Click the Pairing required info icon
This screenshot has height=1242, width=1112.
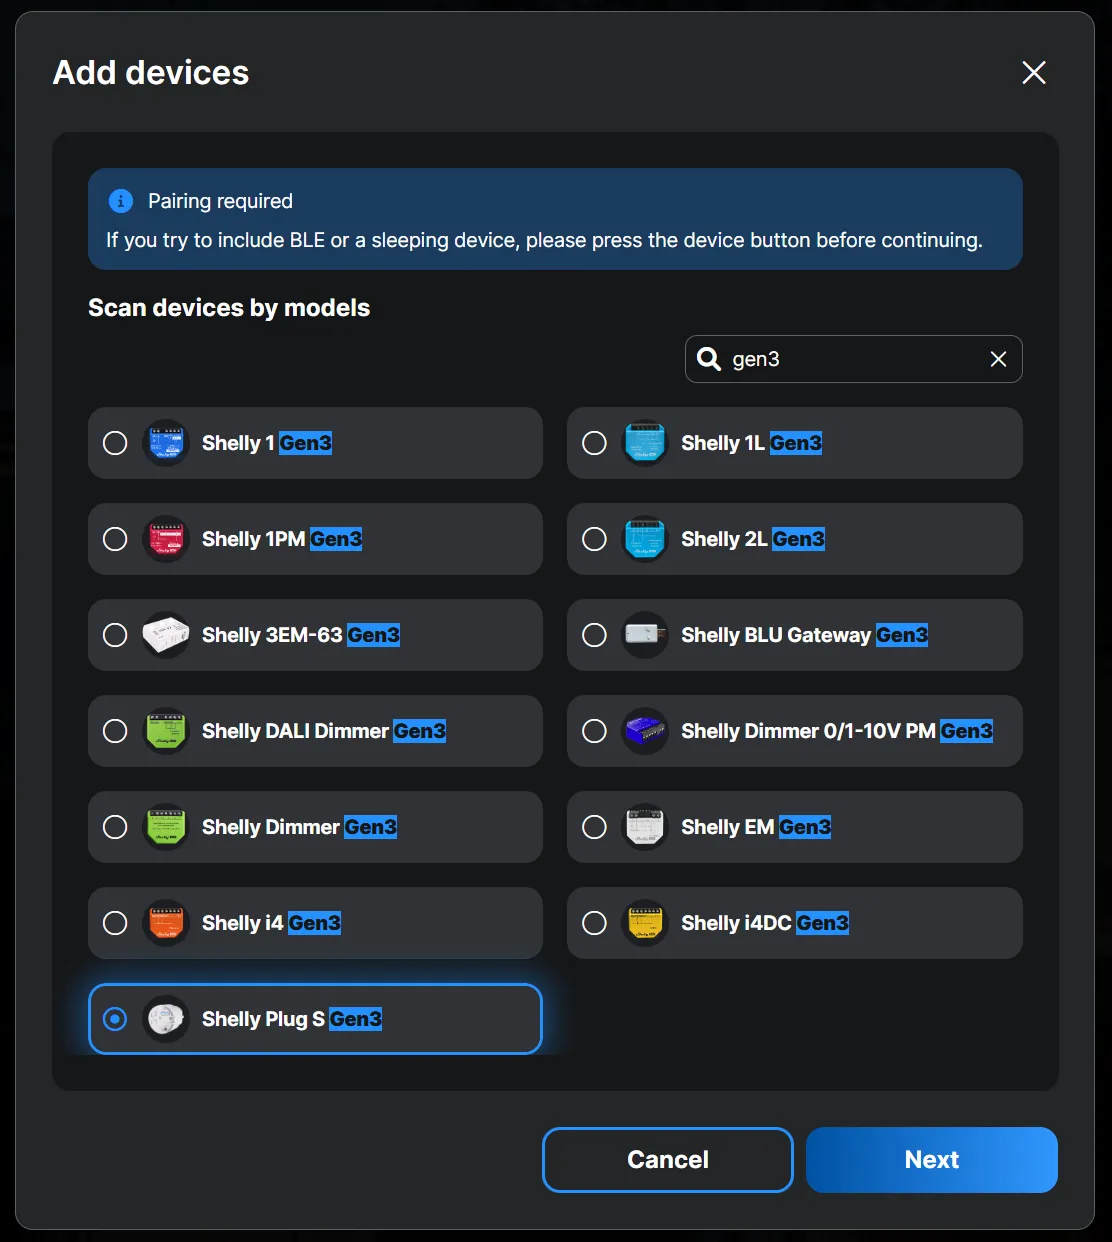click(120, 201)
